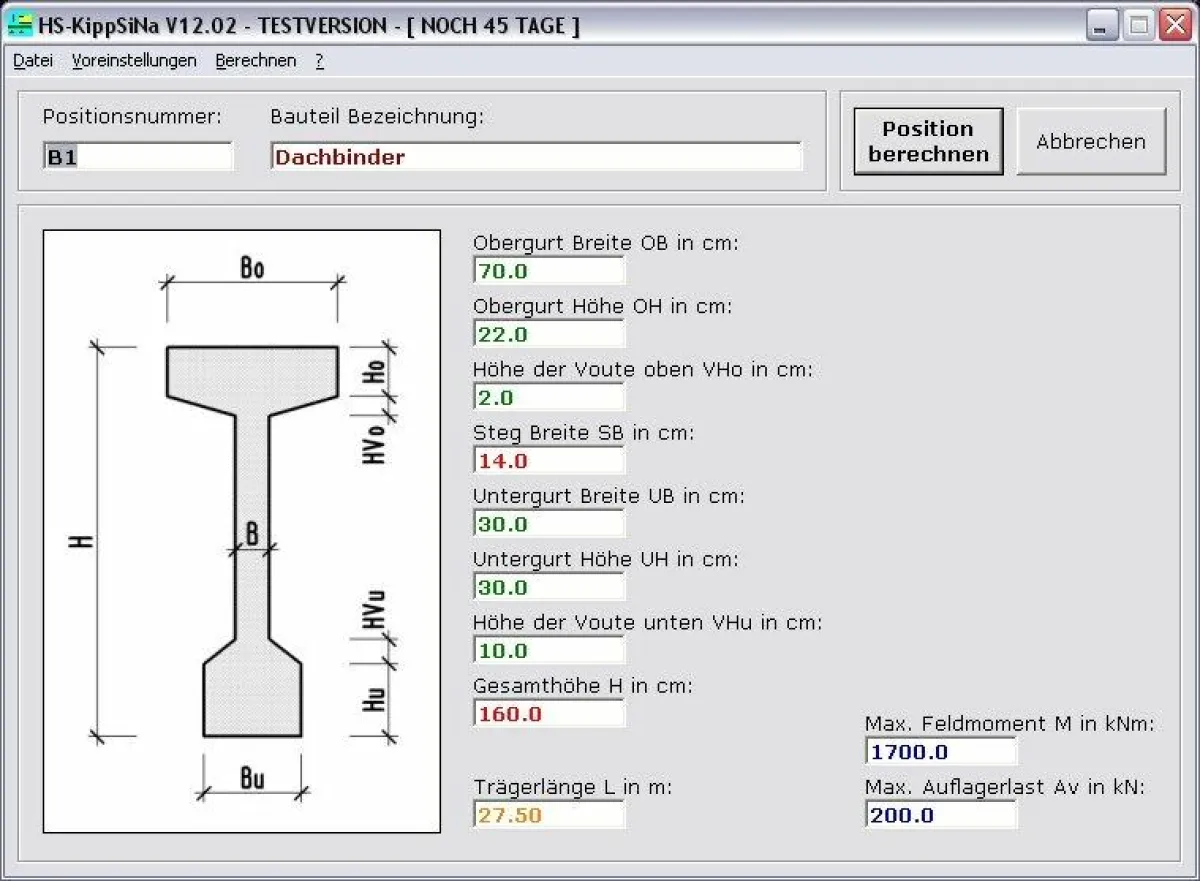Click the HS-KippSiNa app icon in title bar

pyautogui.click(x=20, y=25)
